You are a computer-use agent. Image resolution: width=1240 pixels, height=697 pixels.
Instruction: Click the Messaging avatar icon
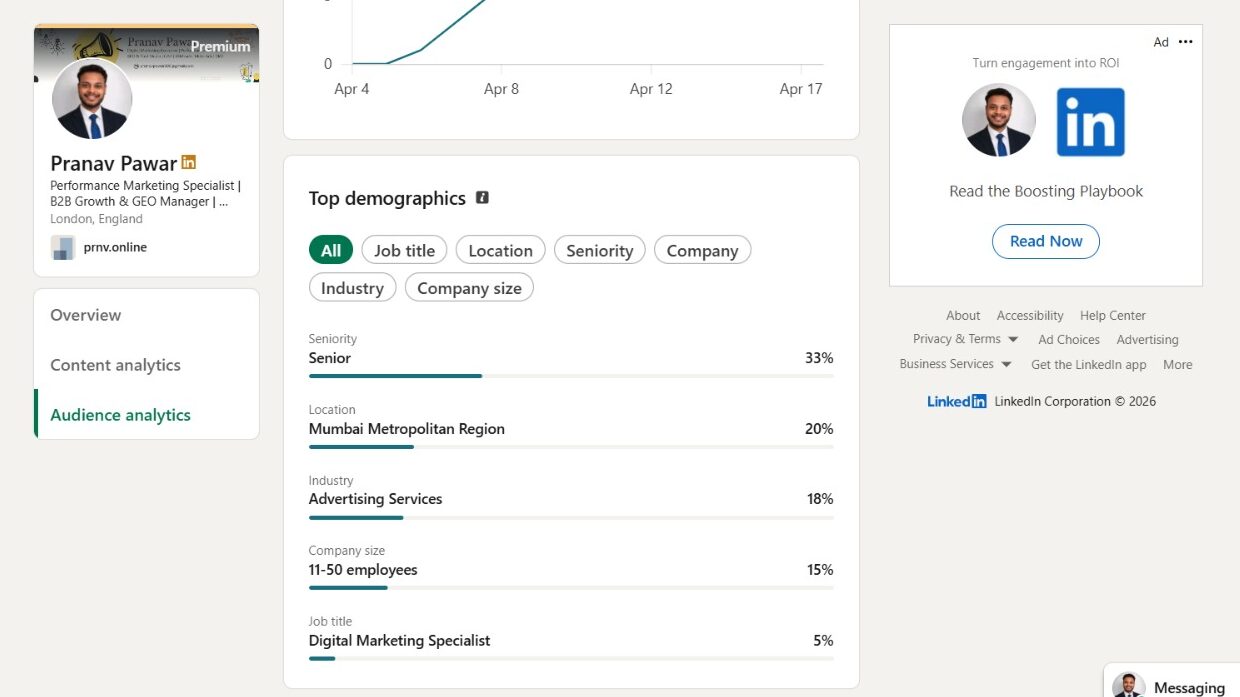click(1129, 687)
